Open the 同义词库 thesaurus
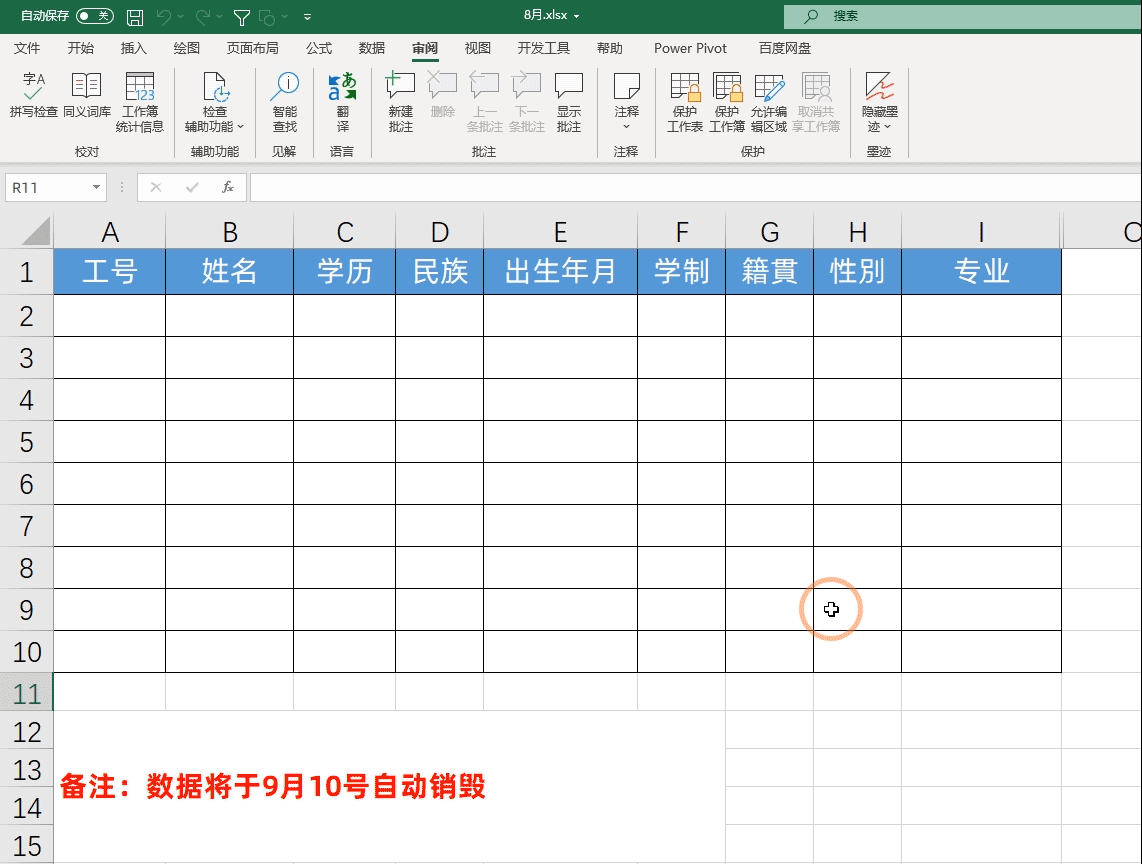Image resolution: width=1142 pixels, height=864 pixels. tap(87, 95)
